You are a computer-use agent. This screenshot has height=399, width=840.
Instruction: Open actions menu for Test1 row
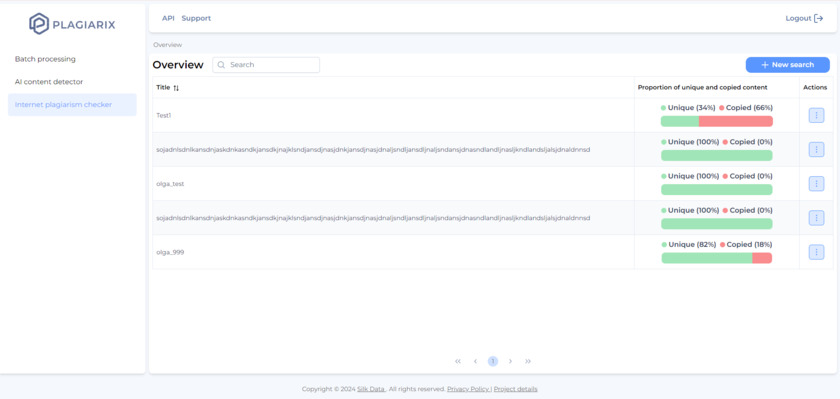point(816,115)
